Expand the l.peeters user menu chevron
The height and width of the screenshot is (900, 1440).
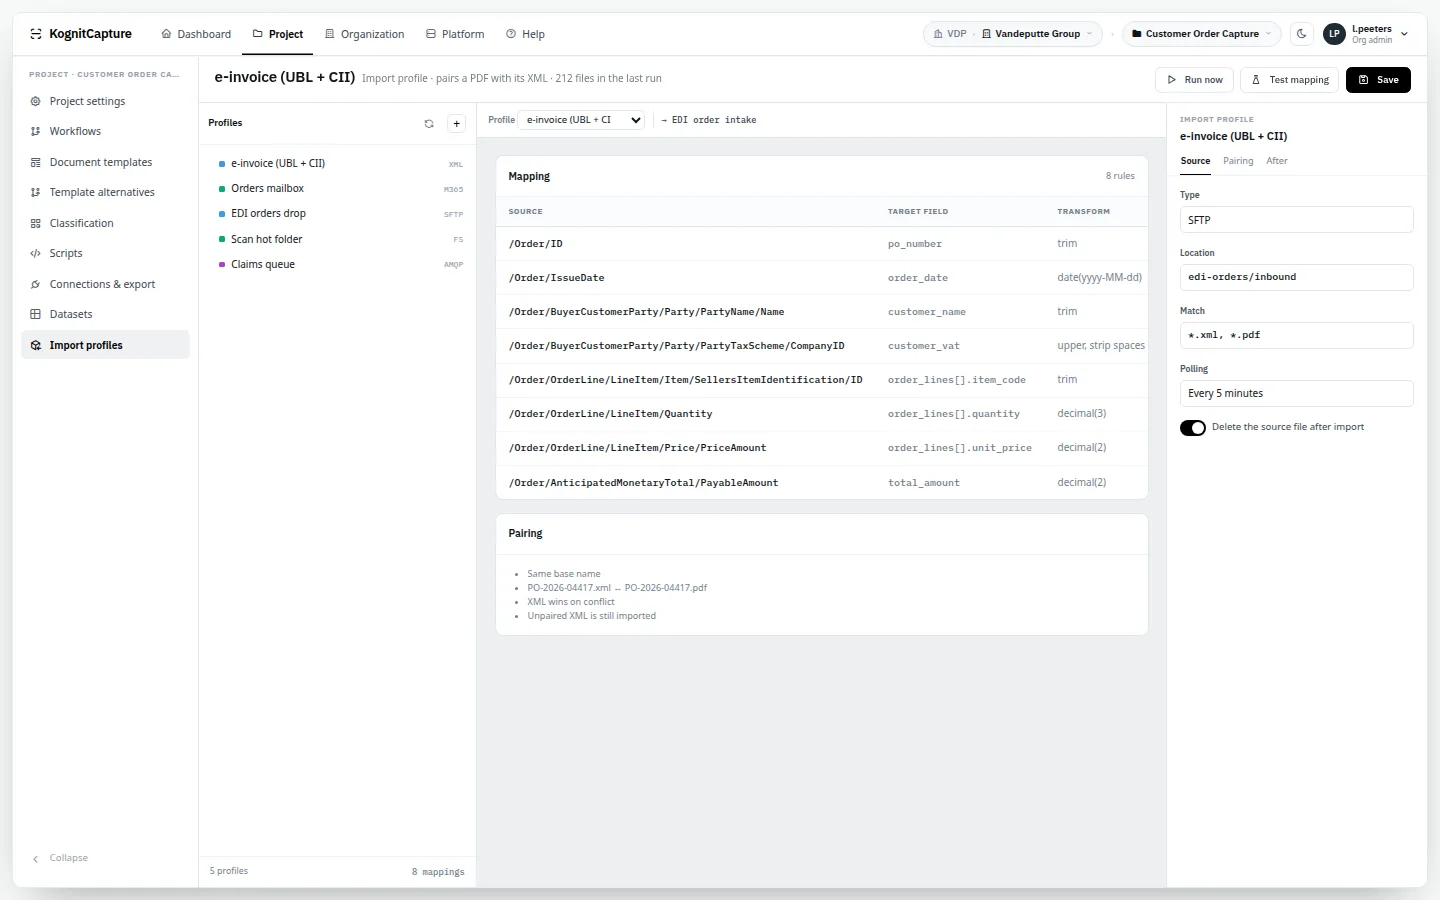[1404, 34]
